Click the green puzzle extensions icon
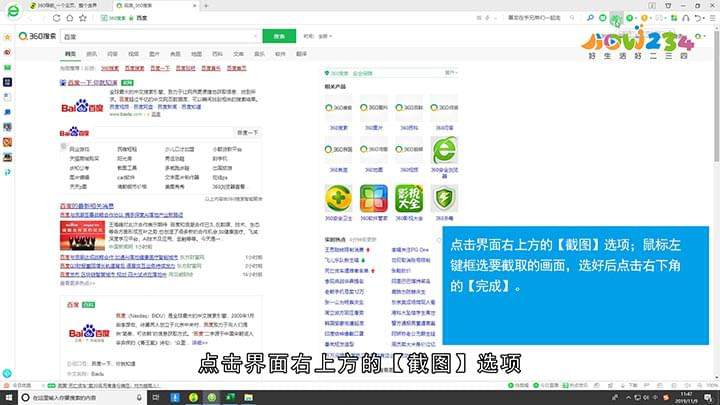The image size is (720, 405). 674,18
